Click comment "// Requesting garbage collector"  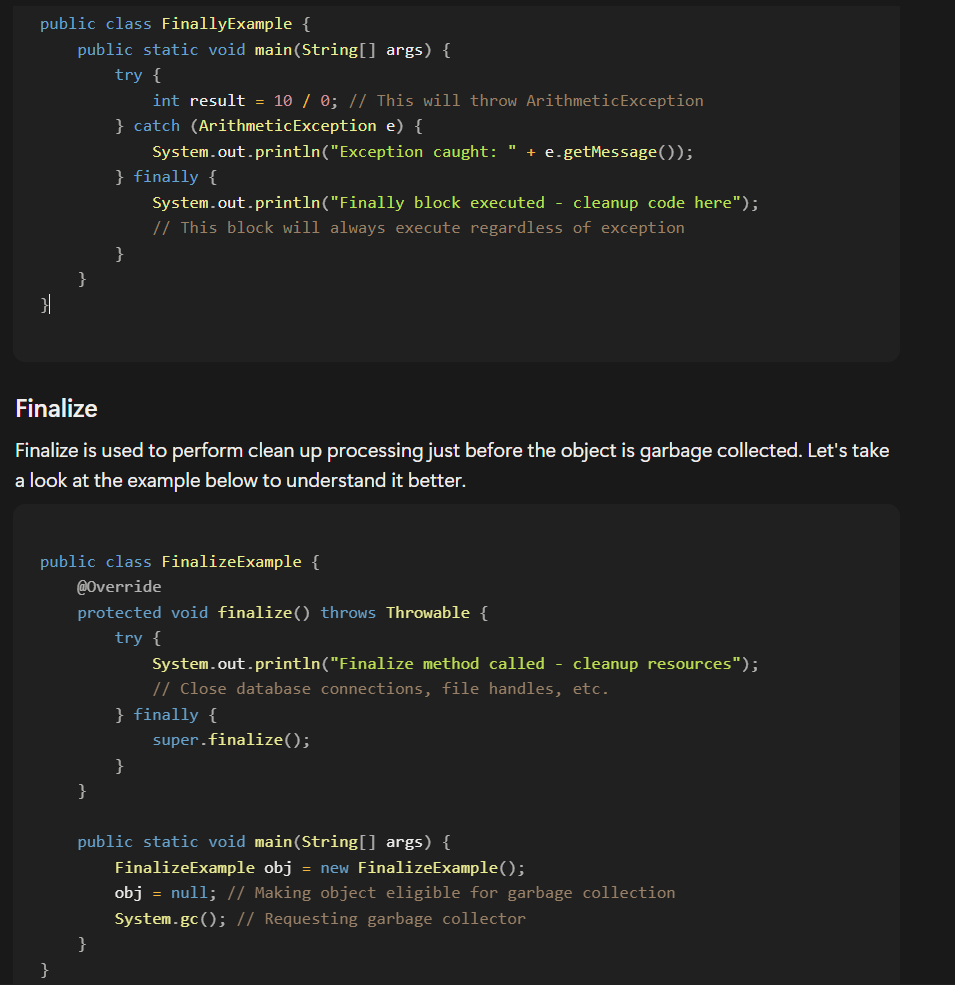point(381,919)
